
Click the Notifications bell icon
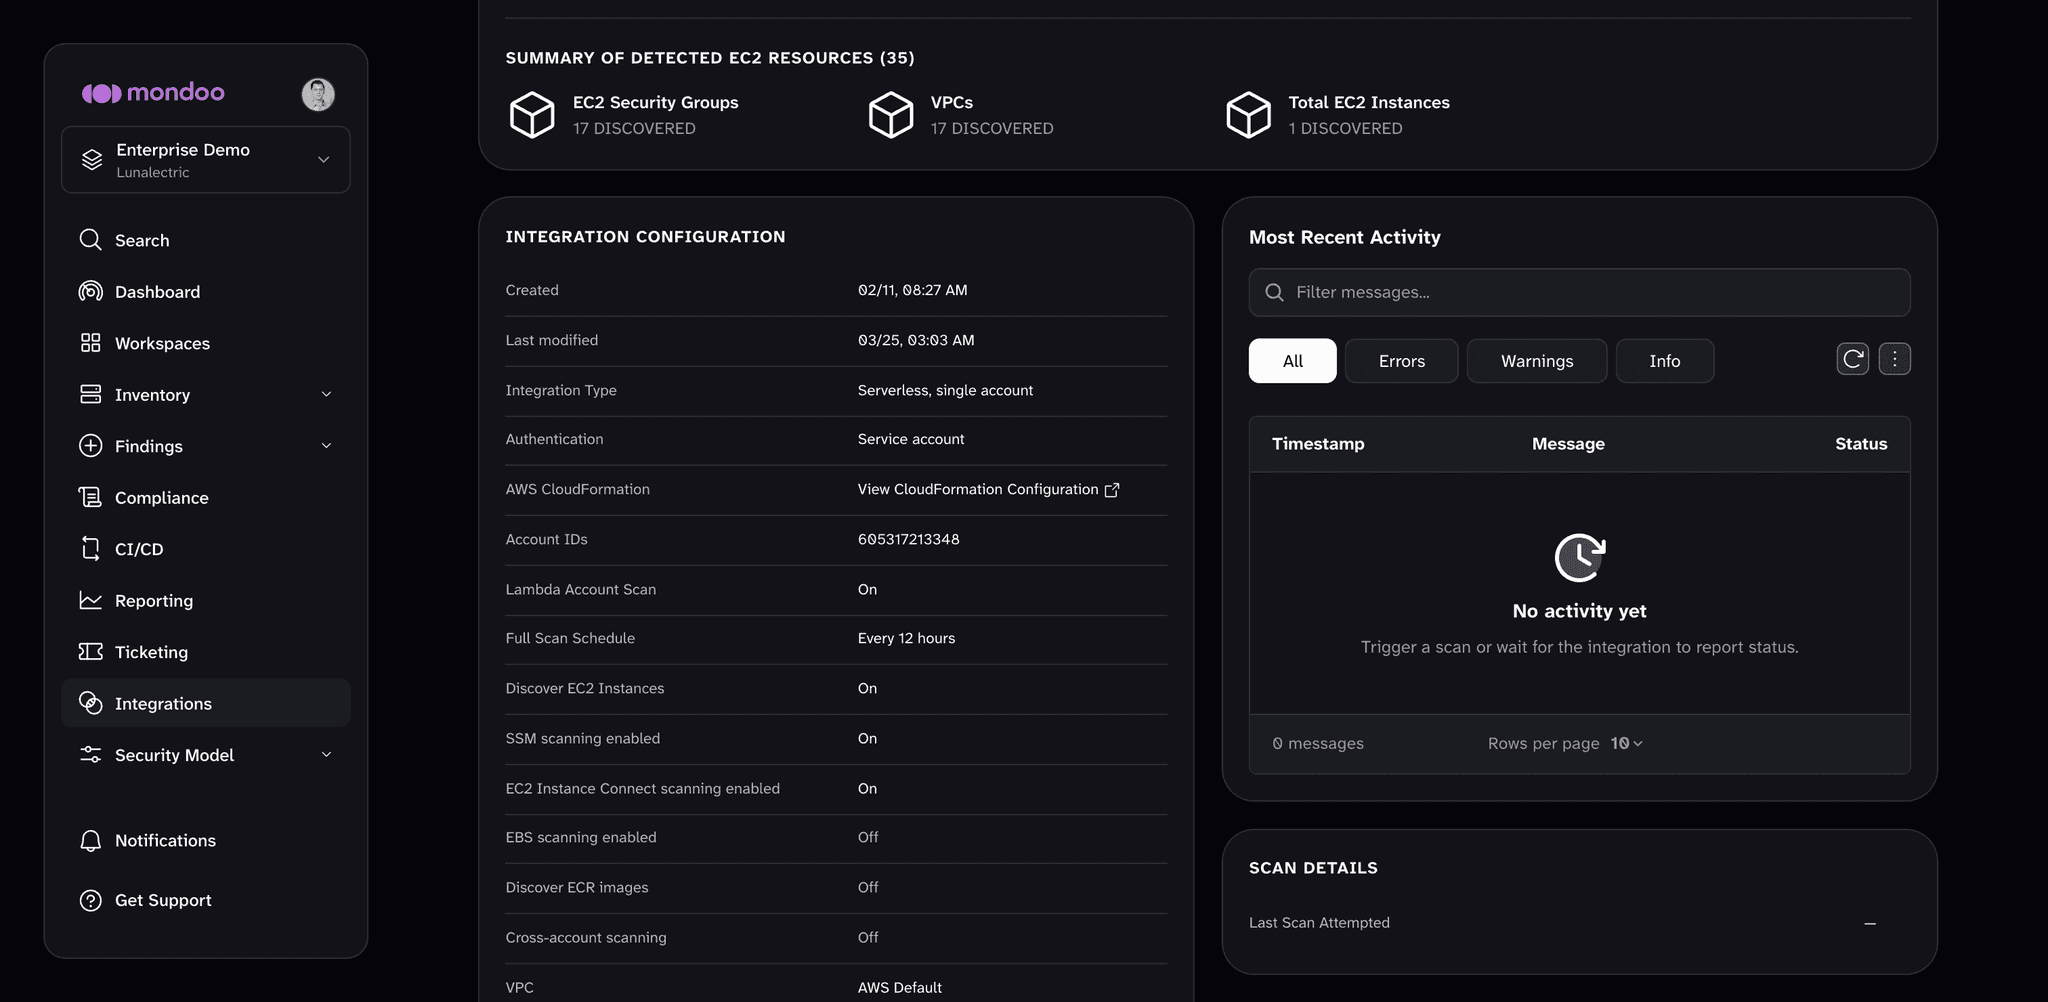pyautogui.click(x=90, y=841)
